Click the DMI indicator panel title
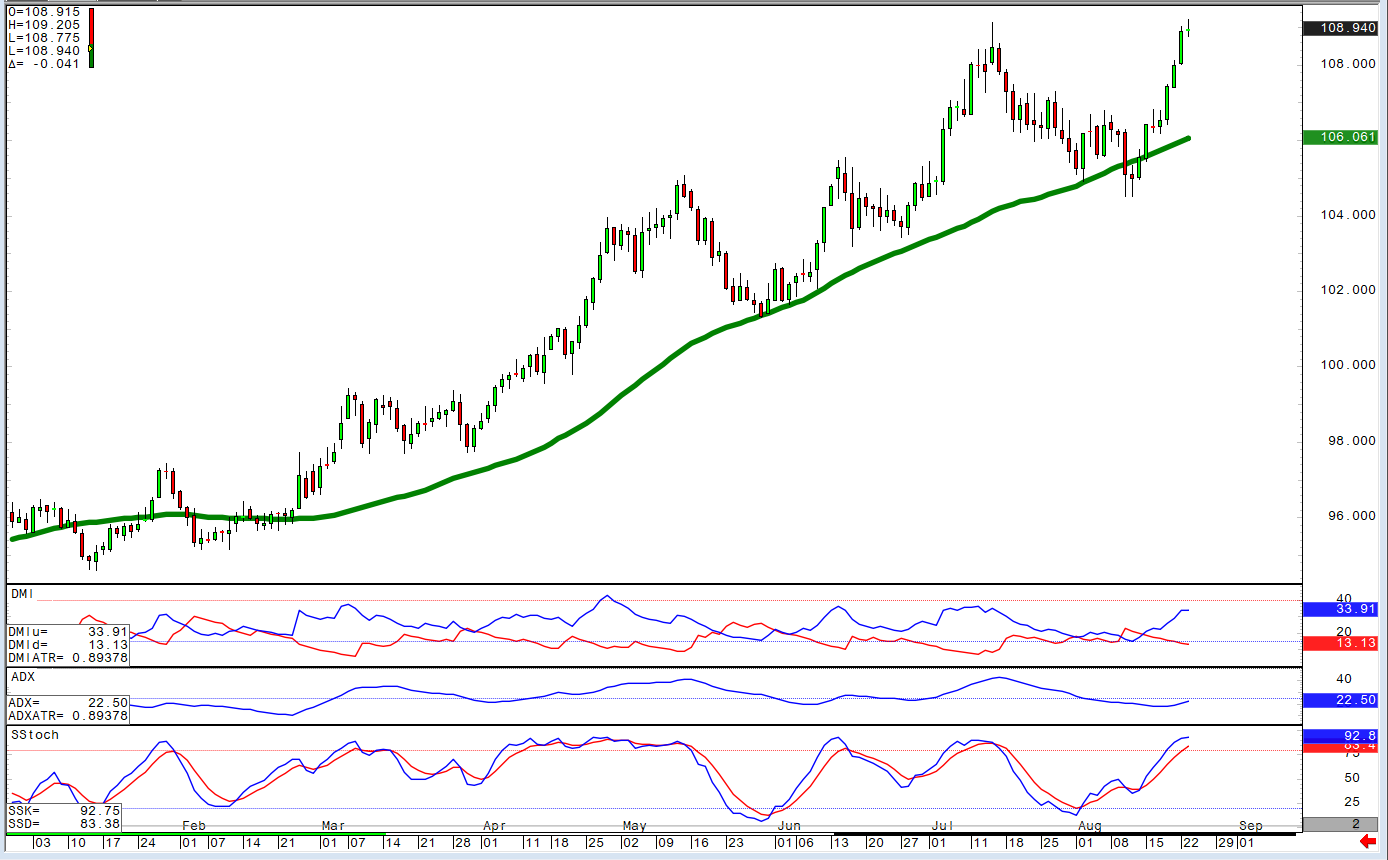 click(22, 594)
